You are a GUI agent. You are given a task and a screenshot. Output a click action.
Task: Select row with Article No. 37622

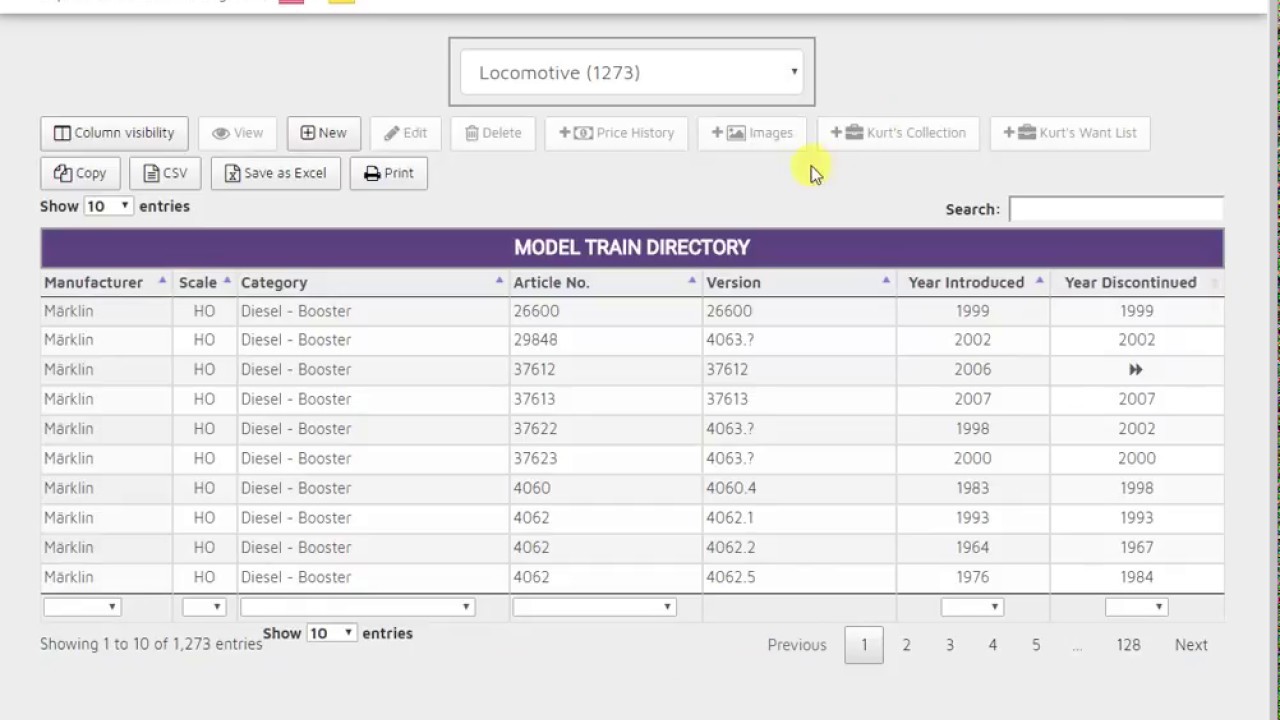pyautogui.click(x=632, y=429)
